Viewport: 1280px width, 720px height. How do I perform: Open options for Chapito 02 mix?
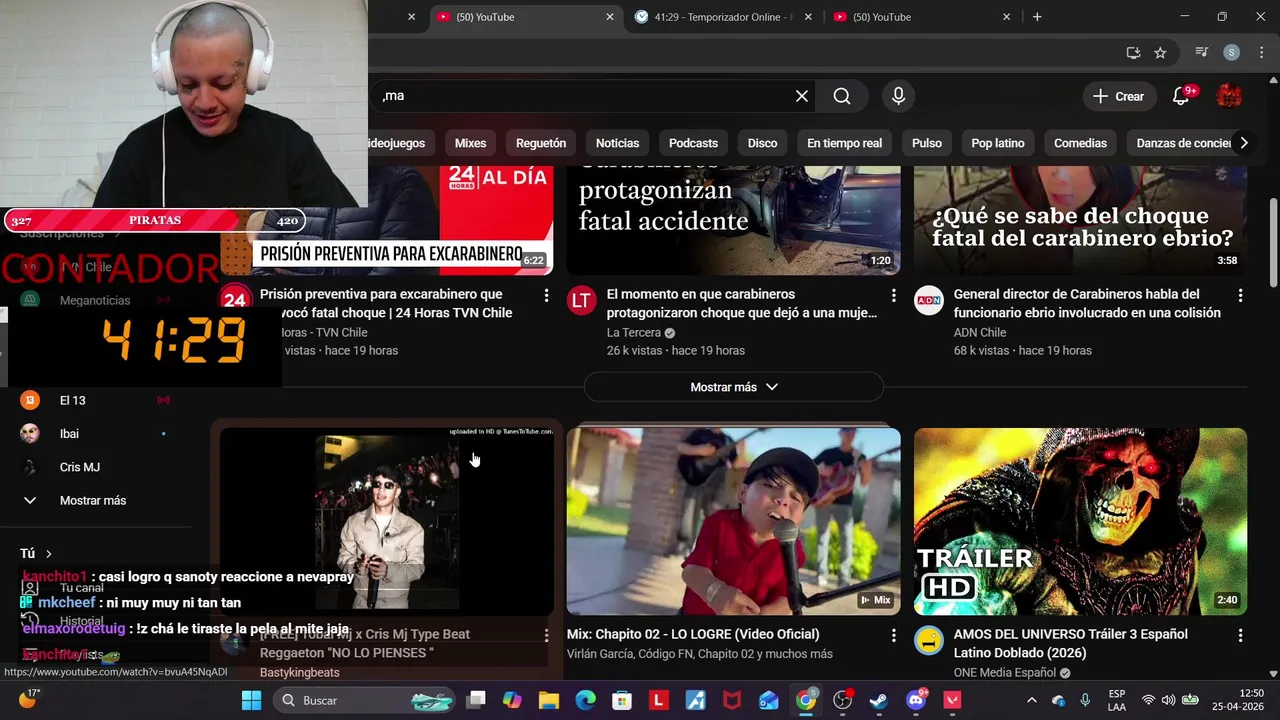point(893,636)
